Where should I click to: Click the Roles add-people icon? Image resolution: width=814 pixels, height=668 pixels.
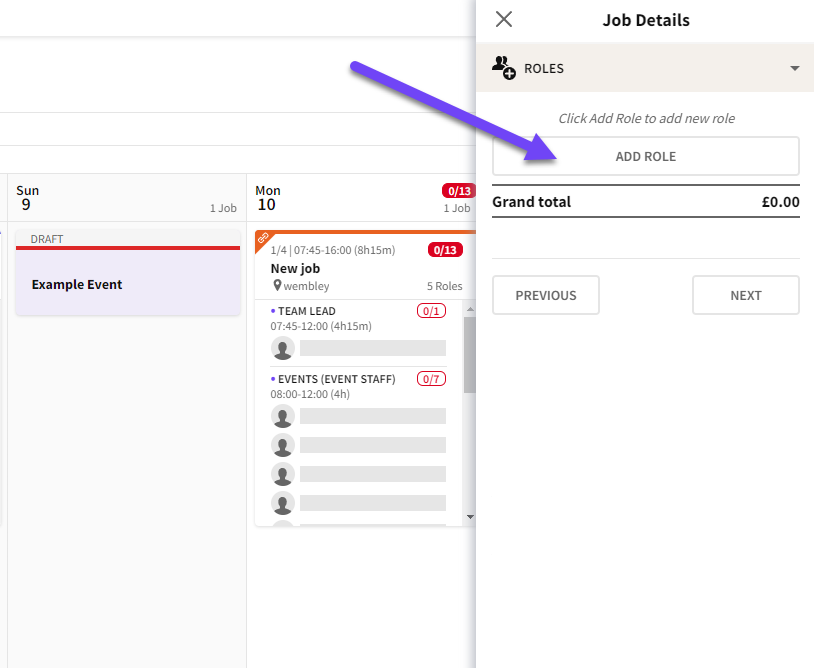tap(504, 68)
